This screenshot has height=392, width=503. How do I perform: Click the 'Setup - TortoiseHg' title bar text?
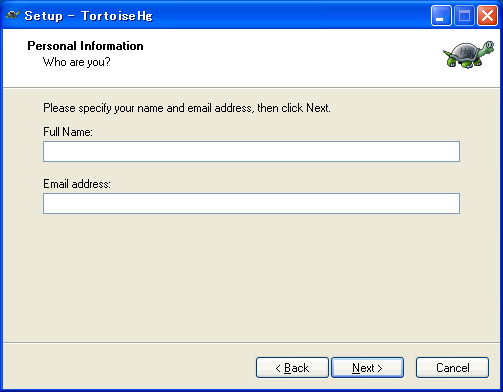pos(88,16)
